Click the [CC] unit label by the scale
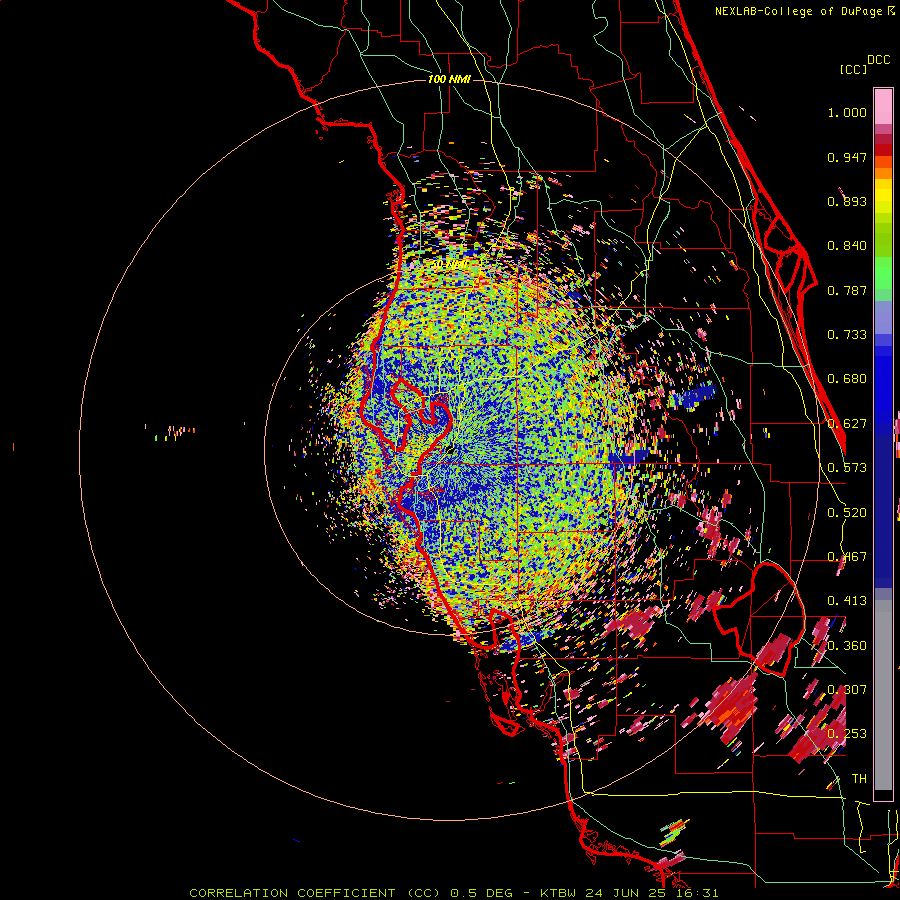This screenshot has width=900, height=900. click(853, 69)
